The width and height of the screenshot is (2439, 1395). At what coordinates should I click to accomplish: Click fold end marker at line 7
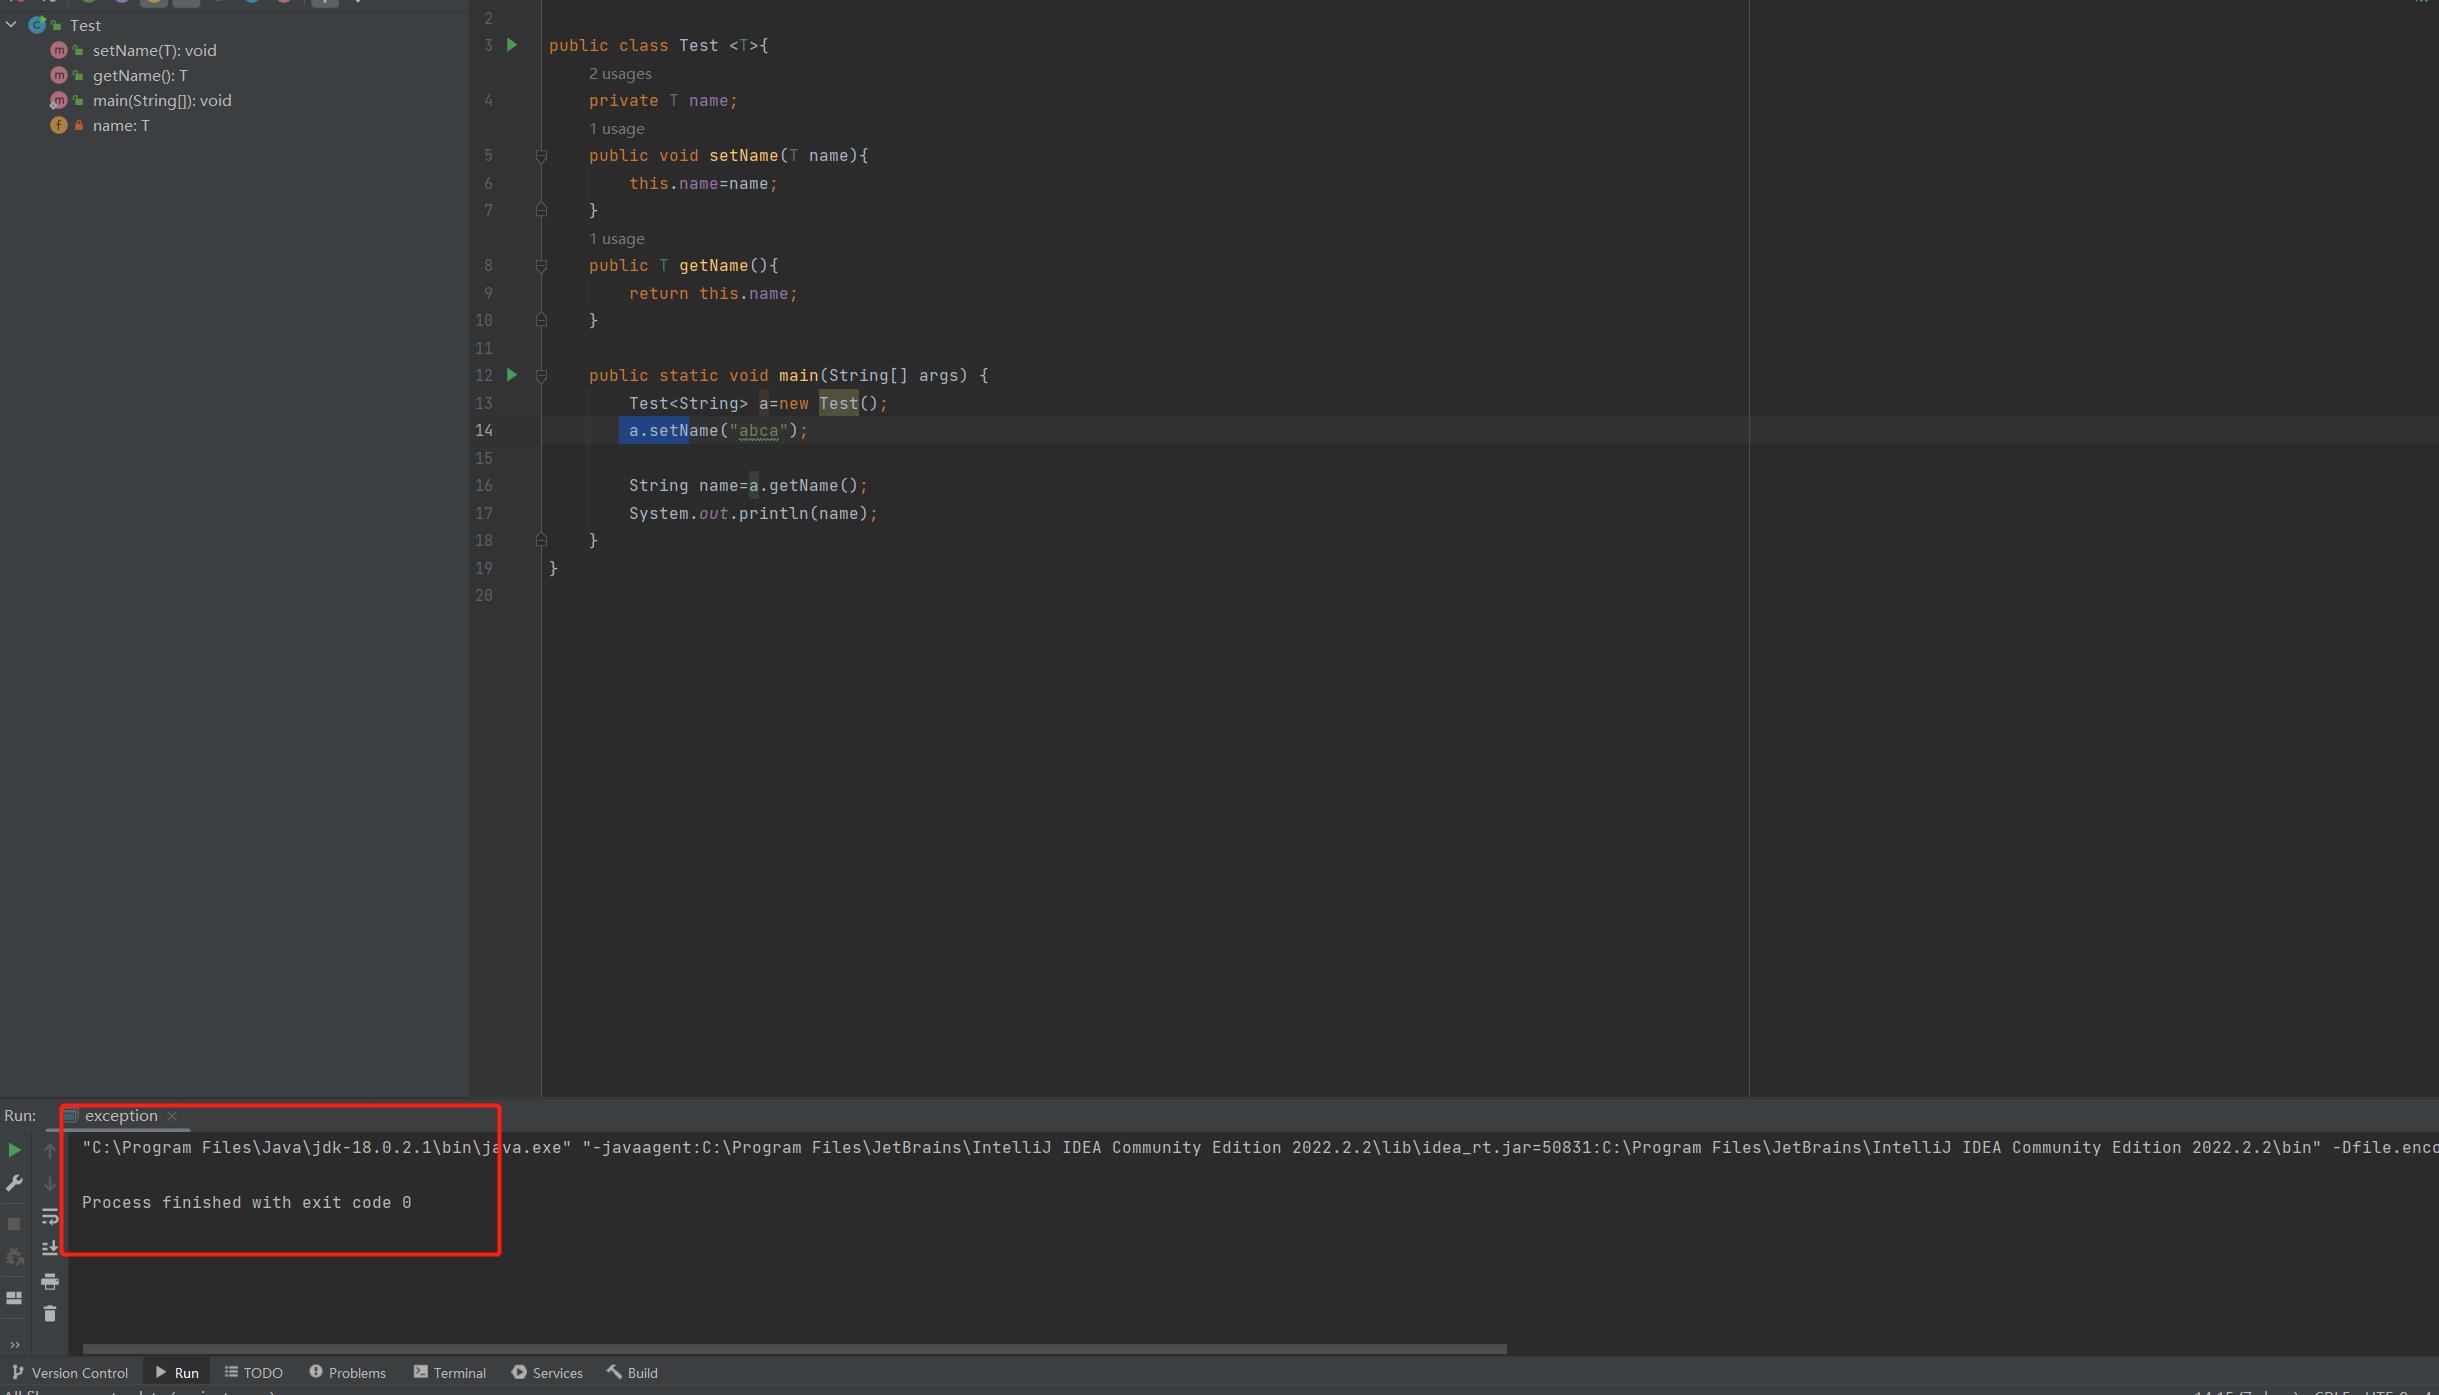click(x=541, y=210)
